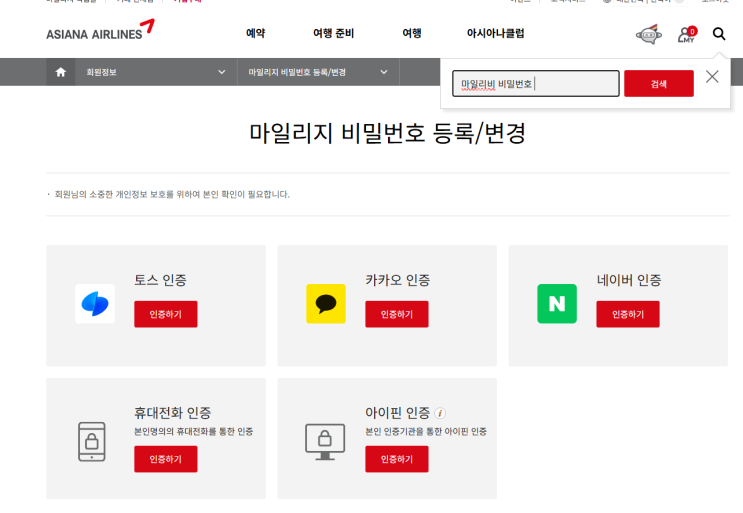Click the Naver N logo icon
This screenshot has height=513, width=743.
(557, 304)
